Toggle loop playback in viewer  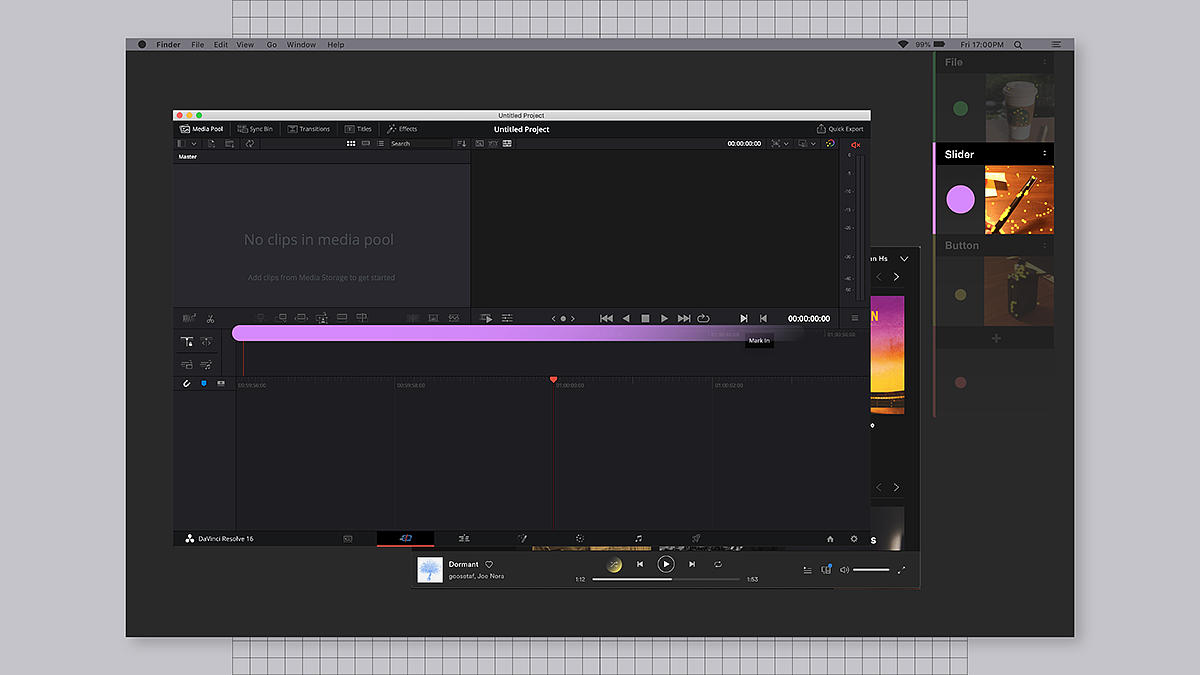click(703, 318)
